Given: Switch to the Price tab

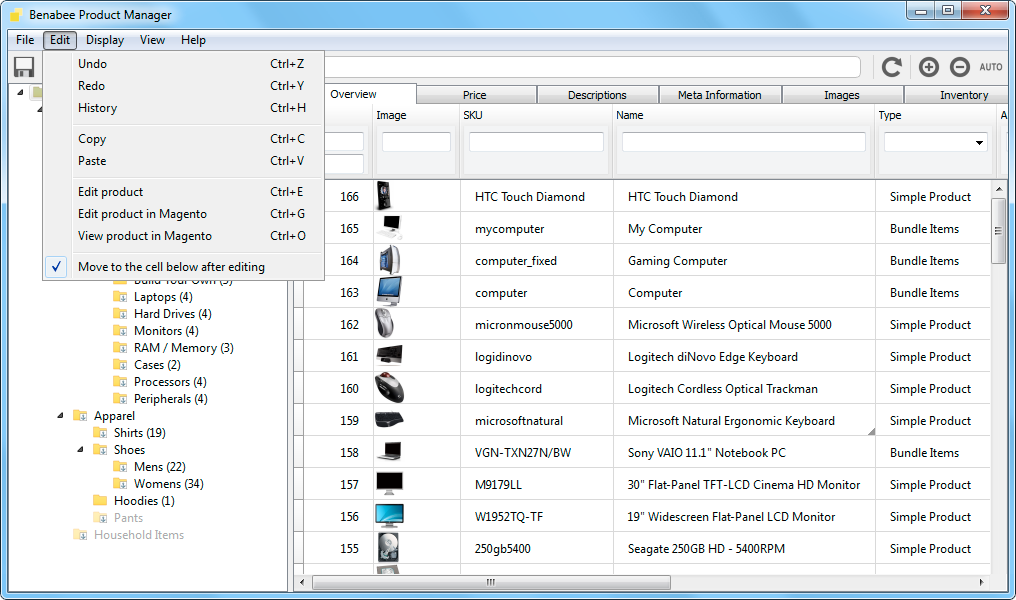Looking at the screenshot, I should (x=474, y=95).
